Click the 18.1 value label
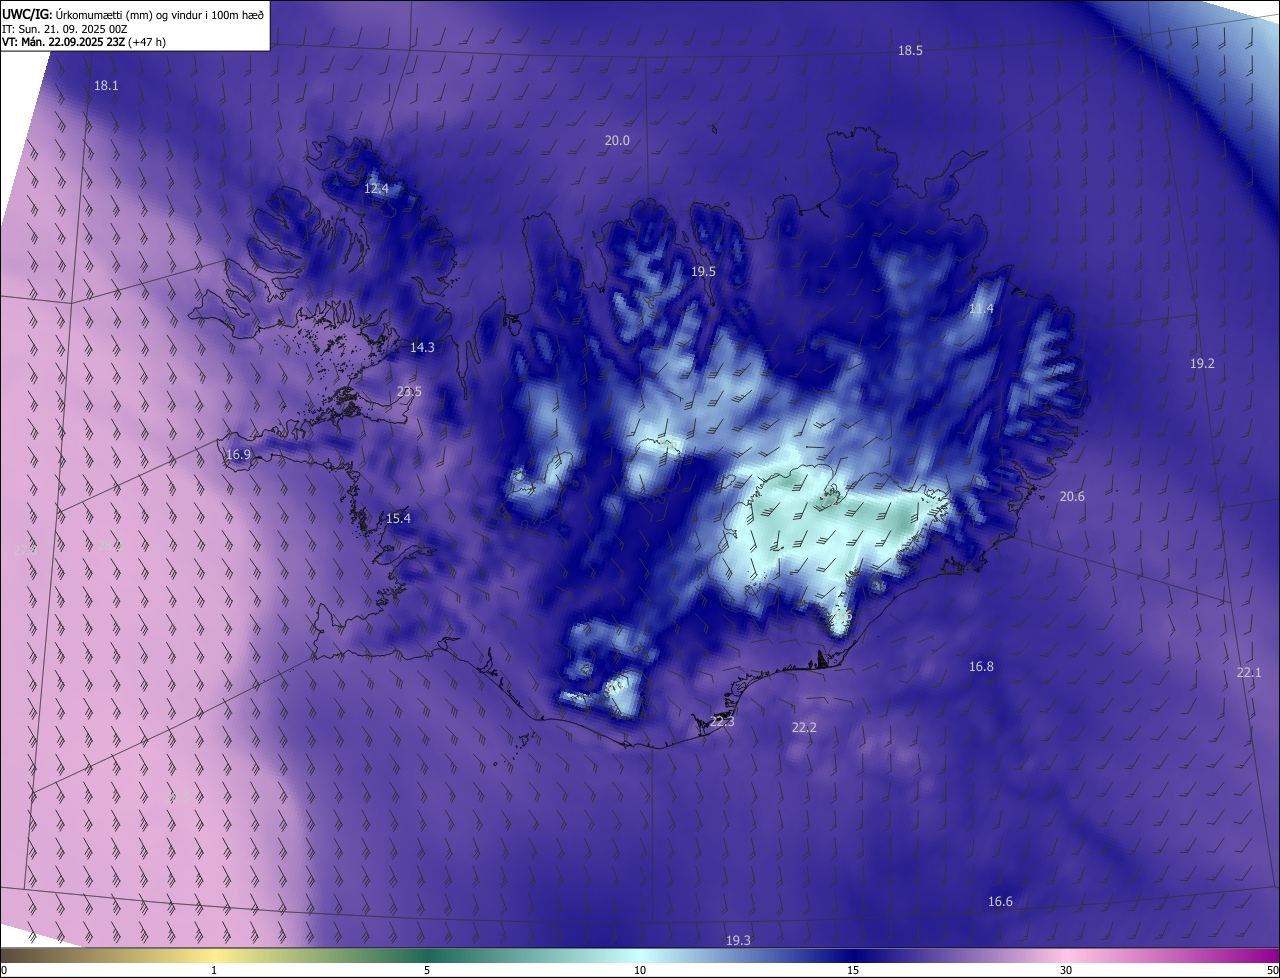 coord(106,86)
